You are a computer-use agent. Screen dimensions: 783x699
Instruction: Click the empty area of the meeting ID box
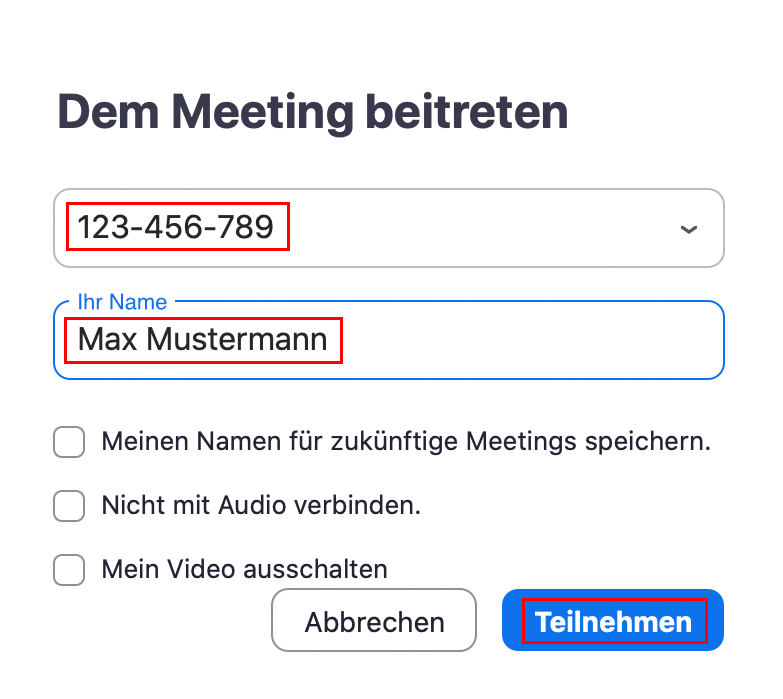point(480,228)
